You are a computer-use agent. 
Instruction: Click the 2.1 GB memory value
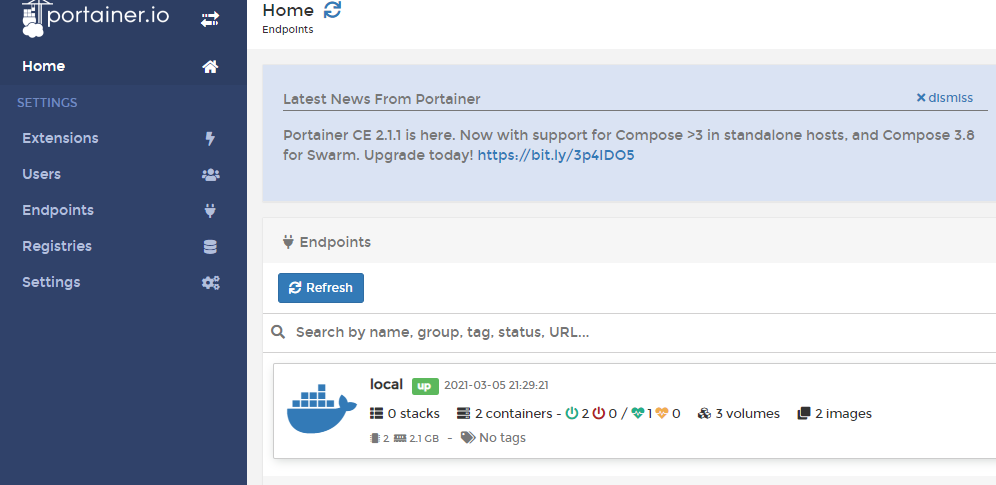[424, 438]
